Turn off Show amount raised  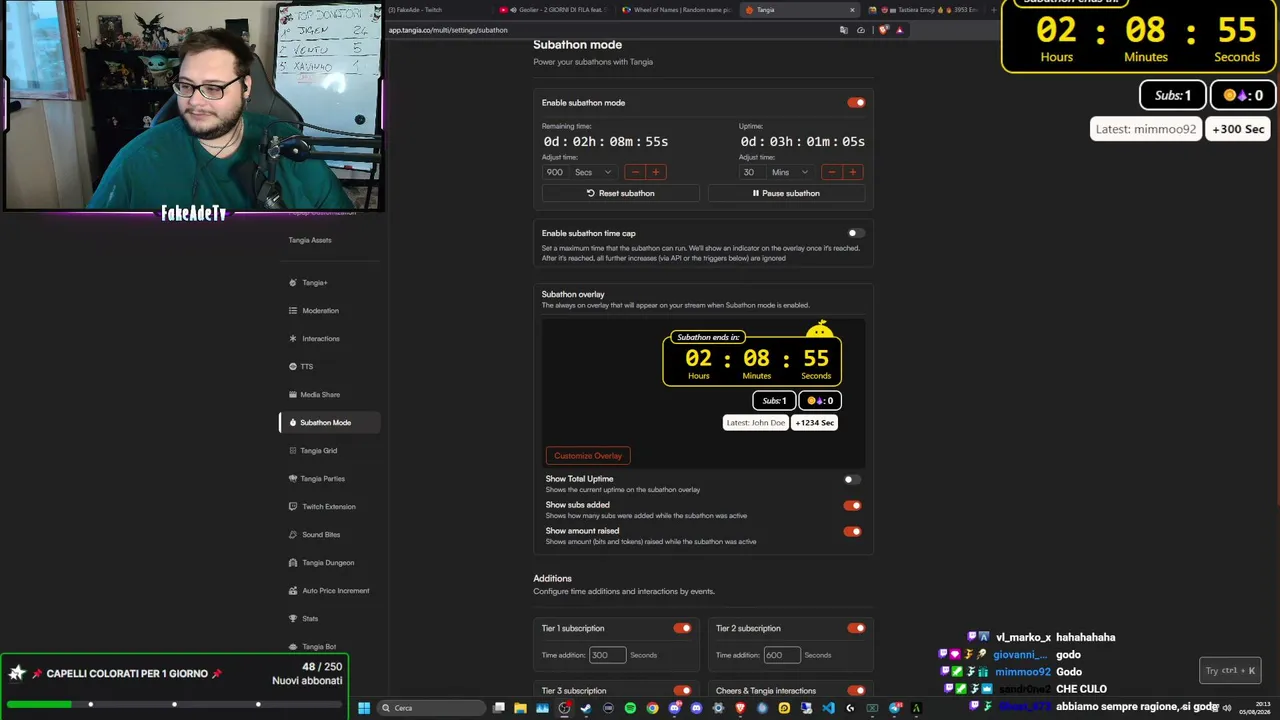(x=852, y=531)
